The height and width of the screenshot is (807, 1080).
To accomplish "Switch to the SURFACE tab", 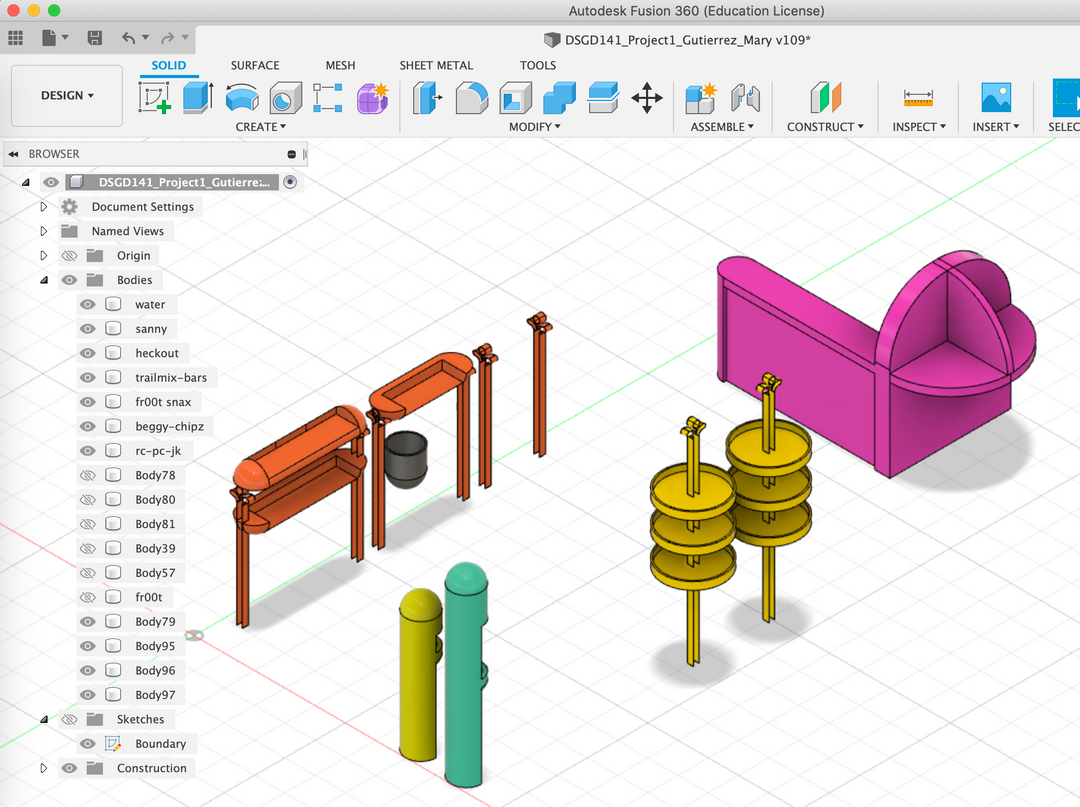I will point(255,66).
